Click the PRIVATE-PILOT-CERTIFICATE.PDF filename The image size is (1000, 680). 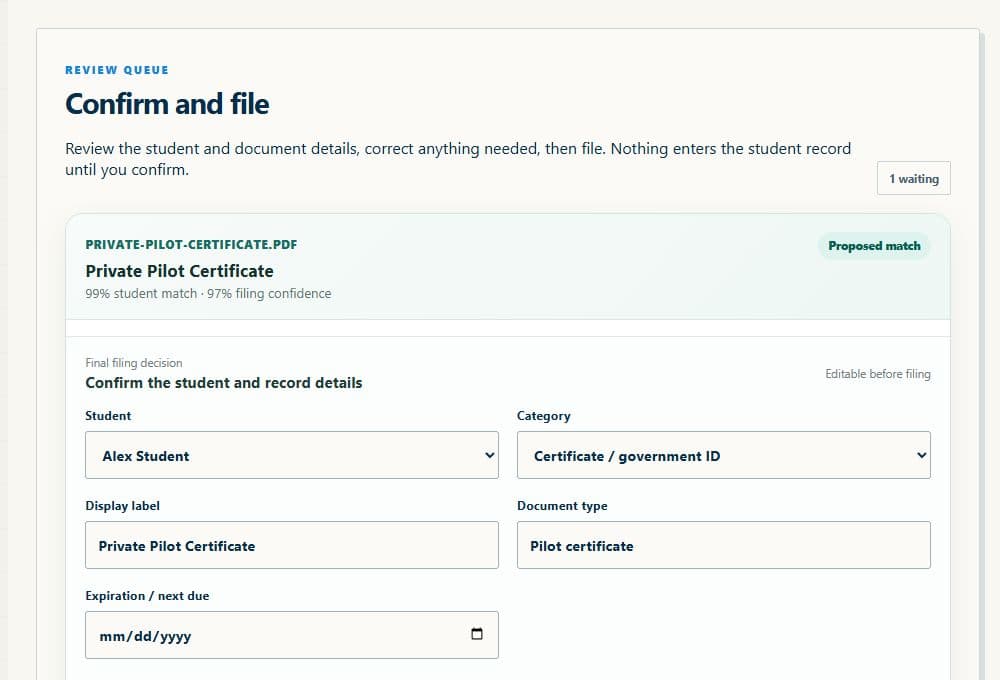(191, 245)
